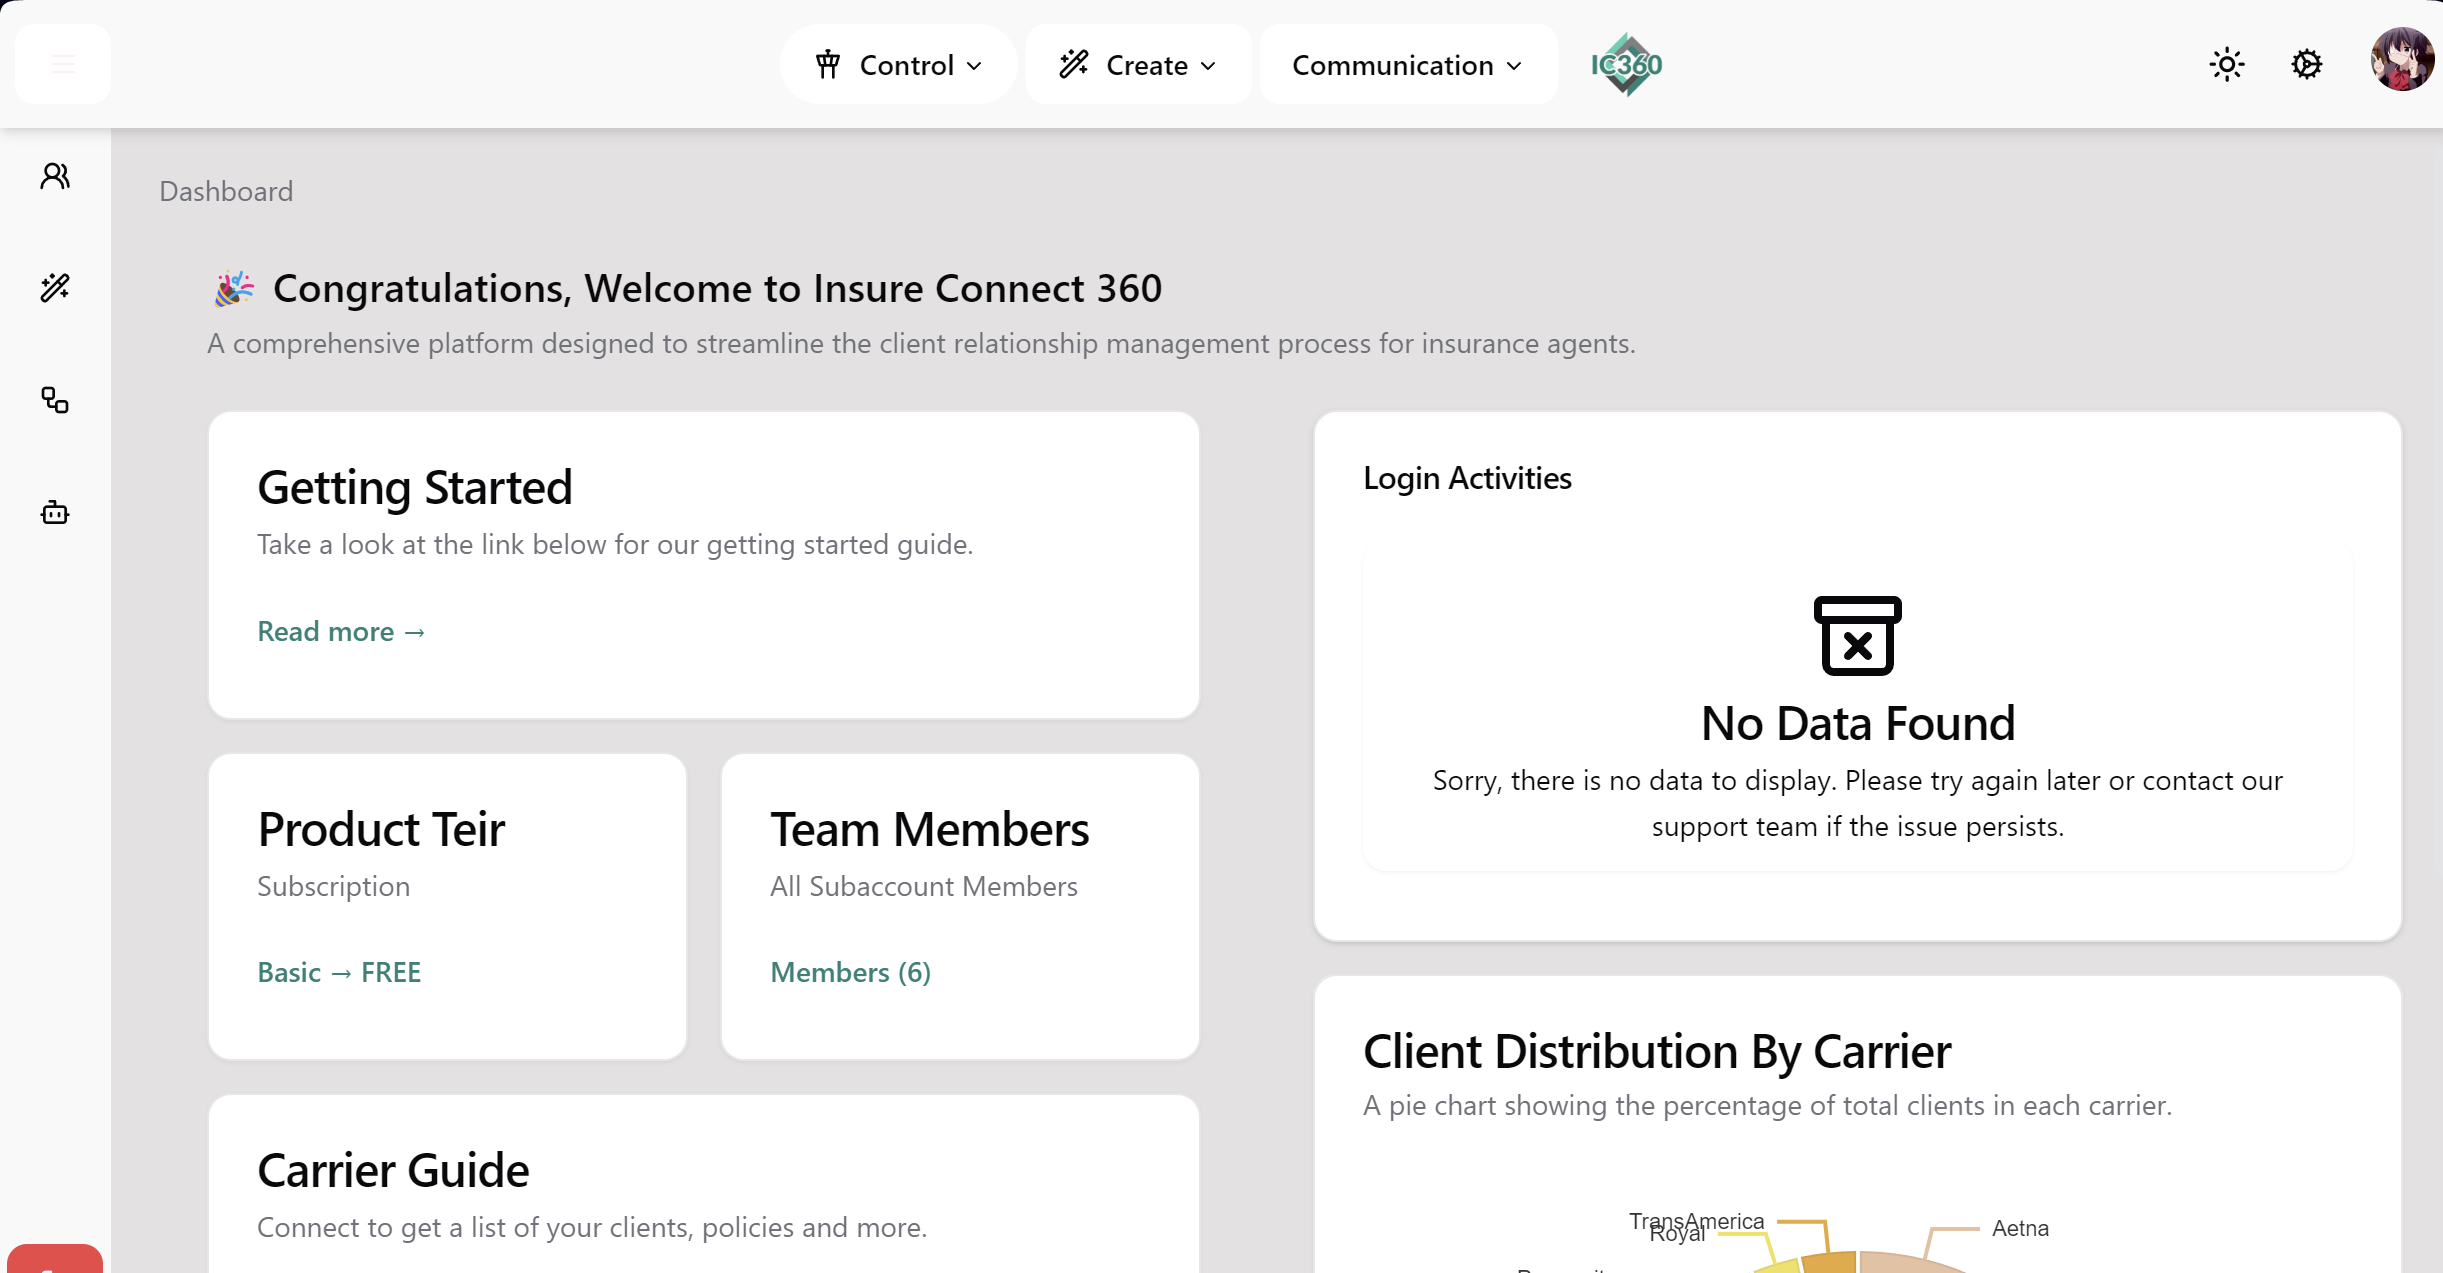Click the Subscription label text

click(333, 886)
